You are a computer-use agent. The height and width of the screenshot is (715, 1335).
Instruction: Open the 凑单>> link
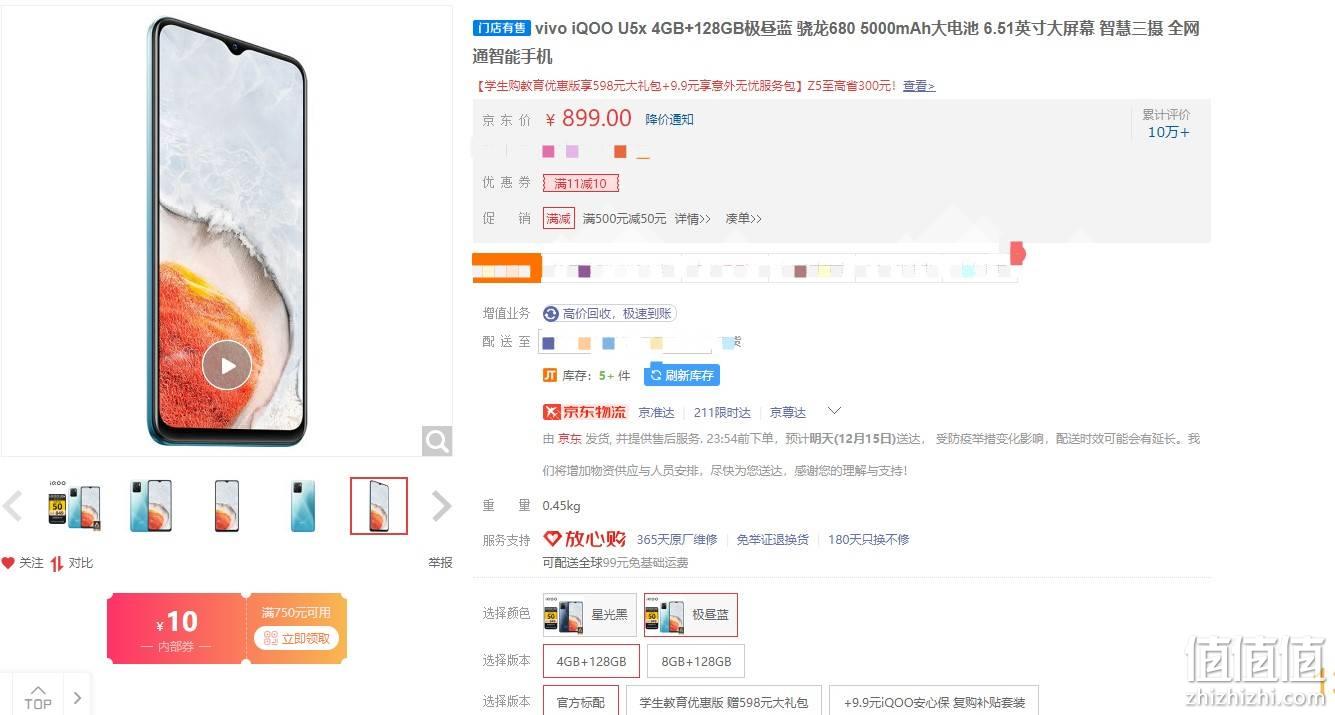[743, 218]
